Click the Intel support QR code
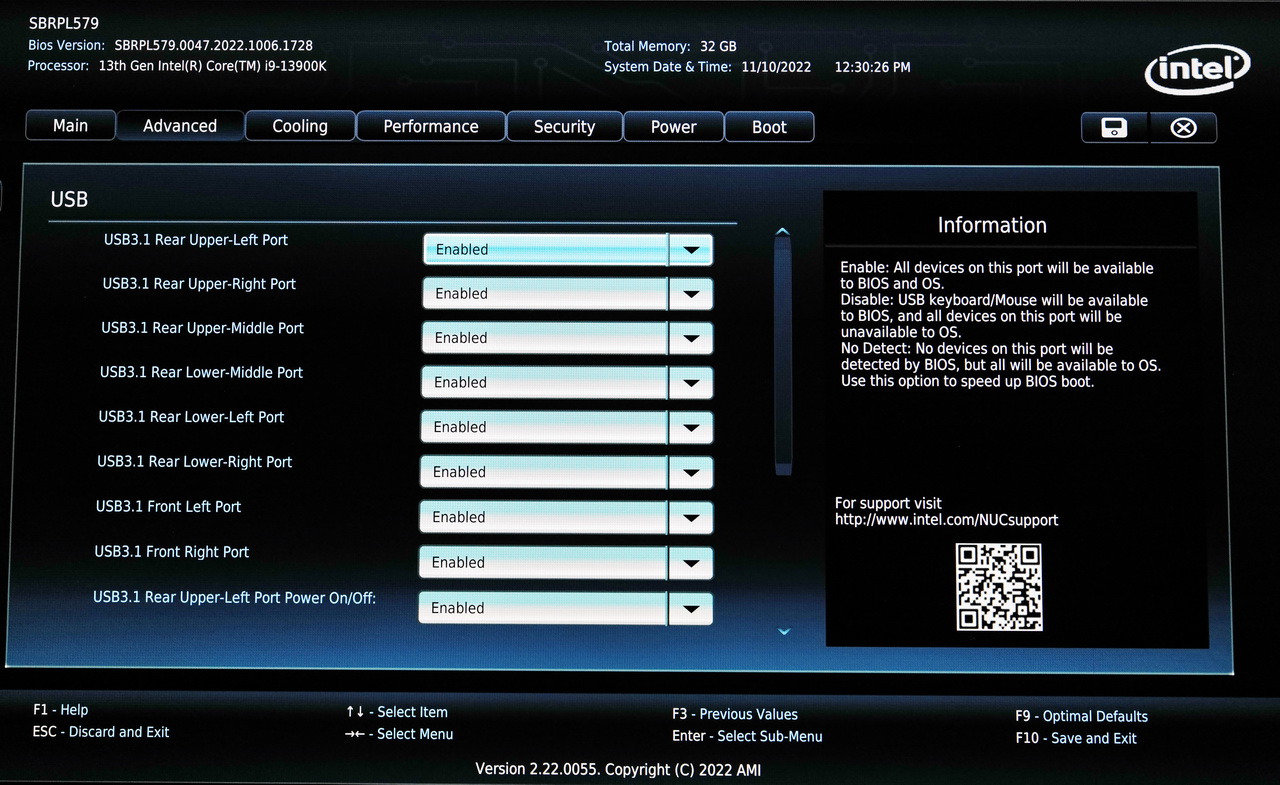Viewport: 1280px width, 785px height. coord(999,587)
